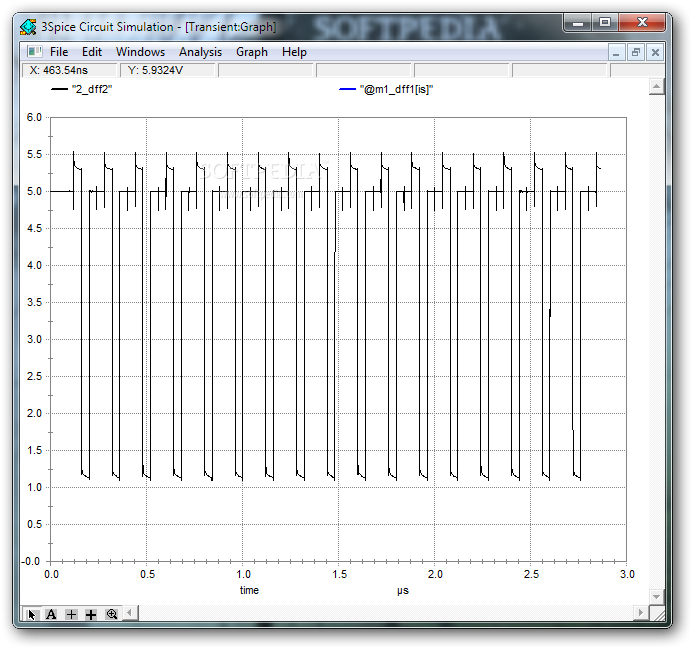The width and height of the screenshot is (693, 649).
Task: Click the horizontal scrollbar right arrow
Action: pos(640,613)
